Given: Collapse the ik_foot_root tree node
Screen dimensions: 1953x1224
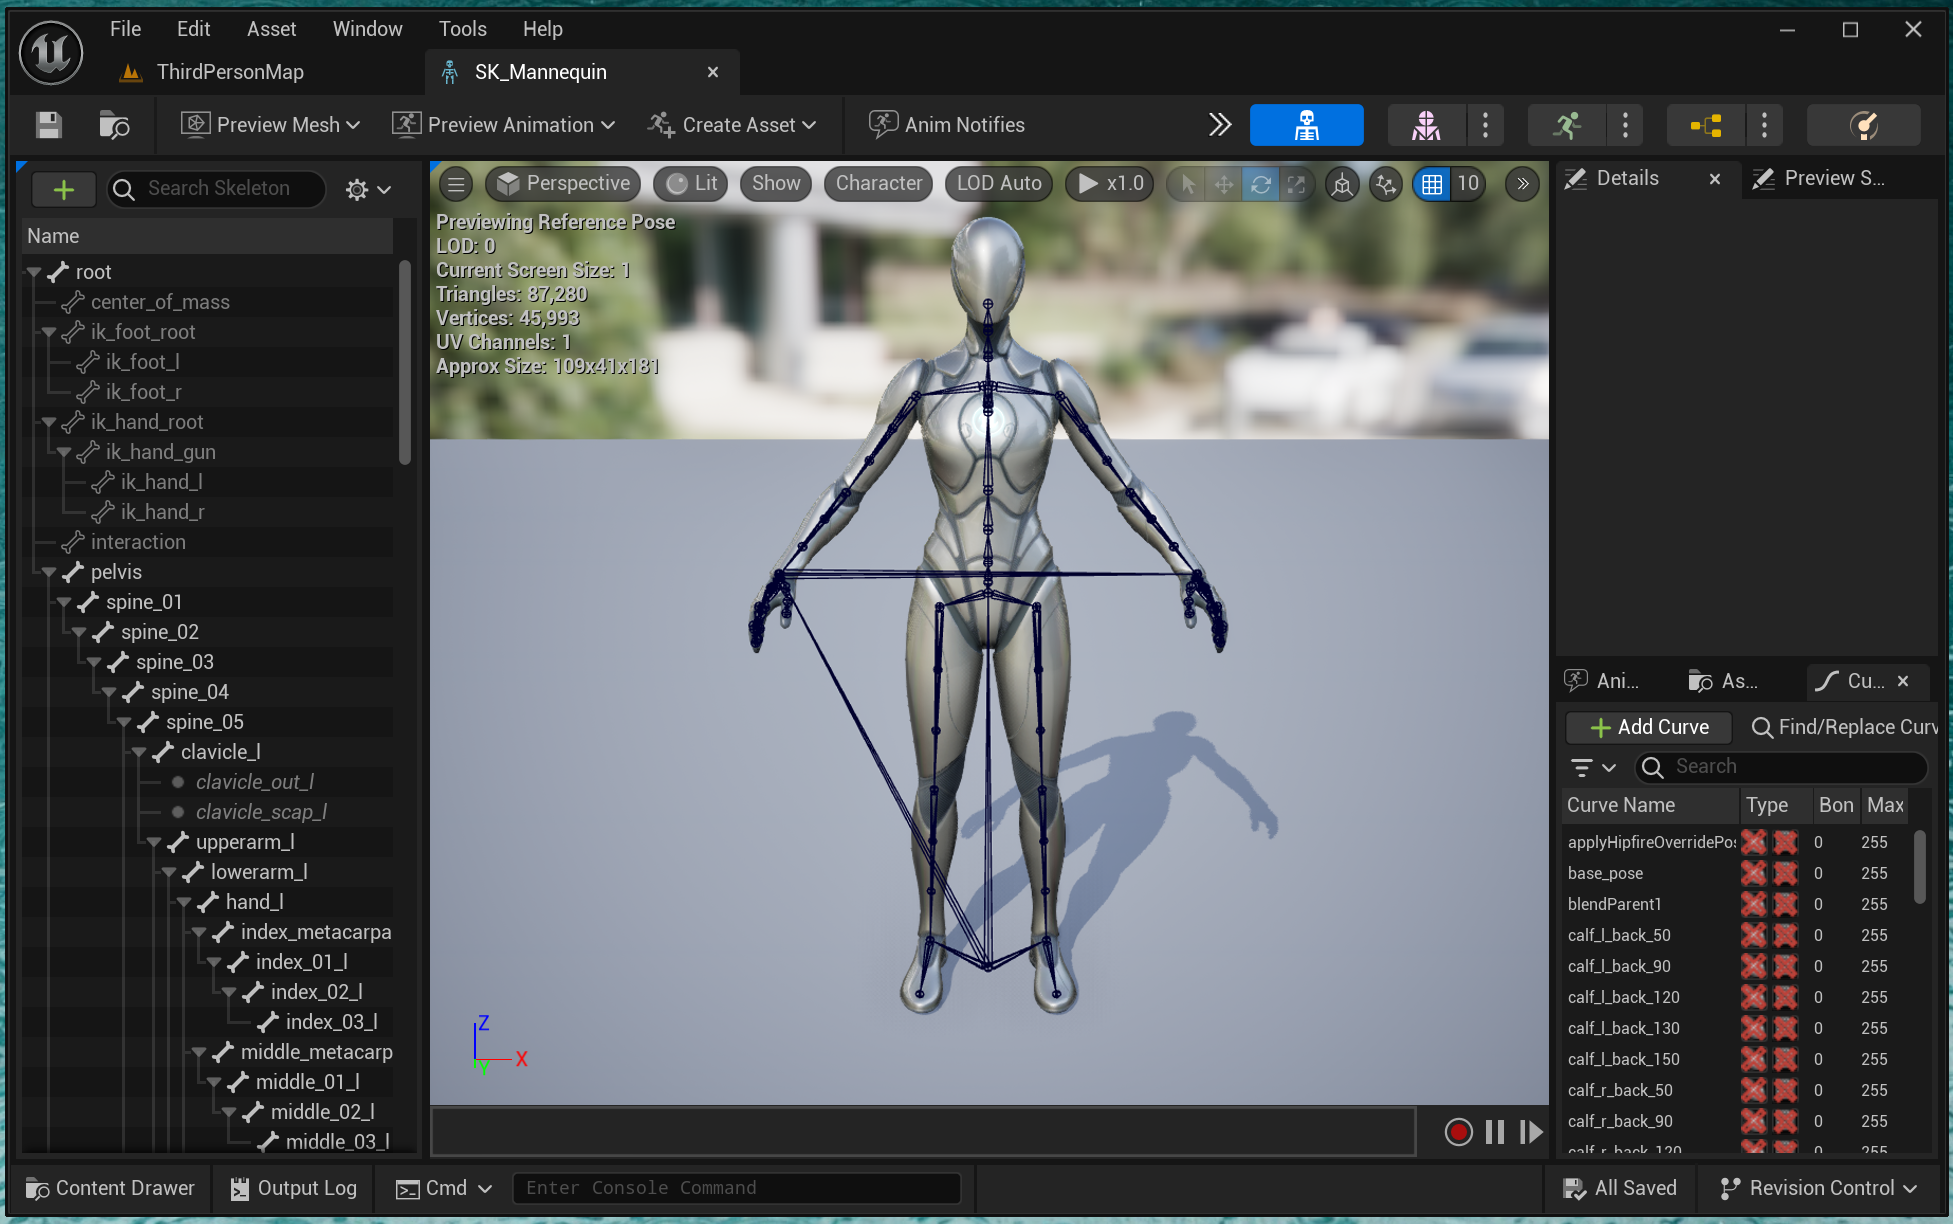Looking at the screenshot, I should 49,332.
